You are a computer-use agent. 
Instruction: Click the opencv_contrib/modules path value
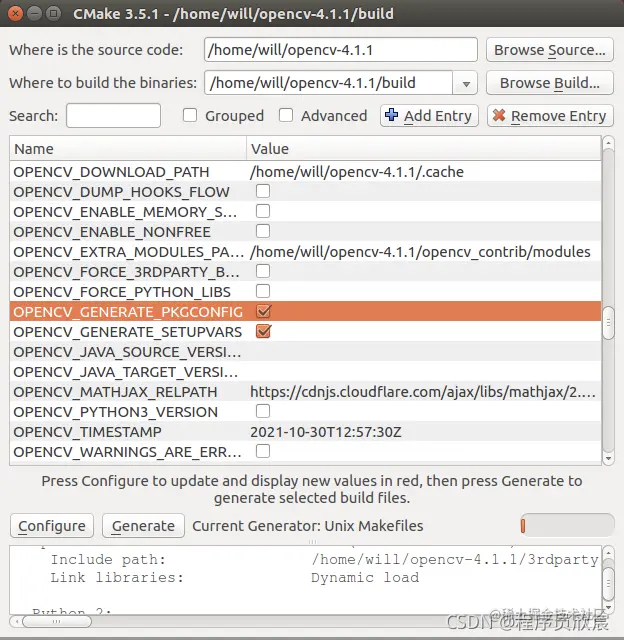tap(420, 252)
